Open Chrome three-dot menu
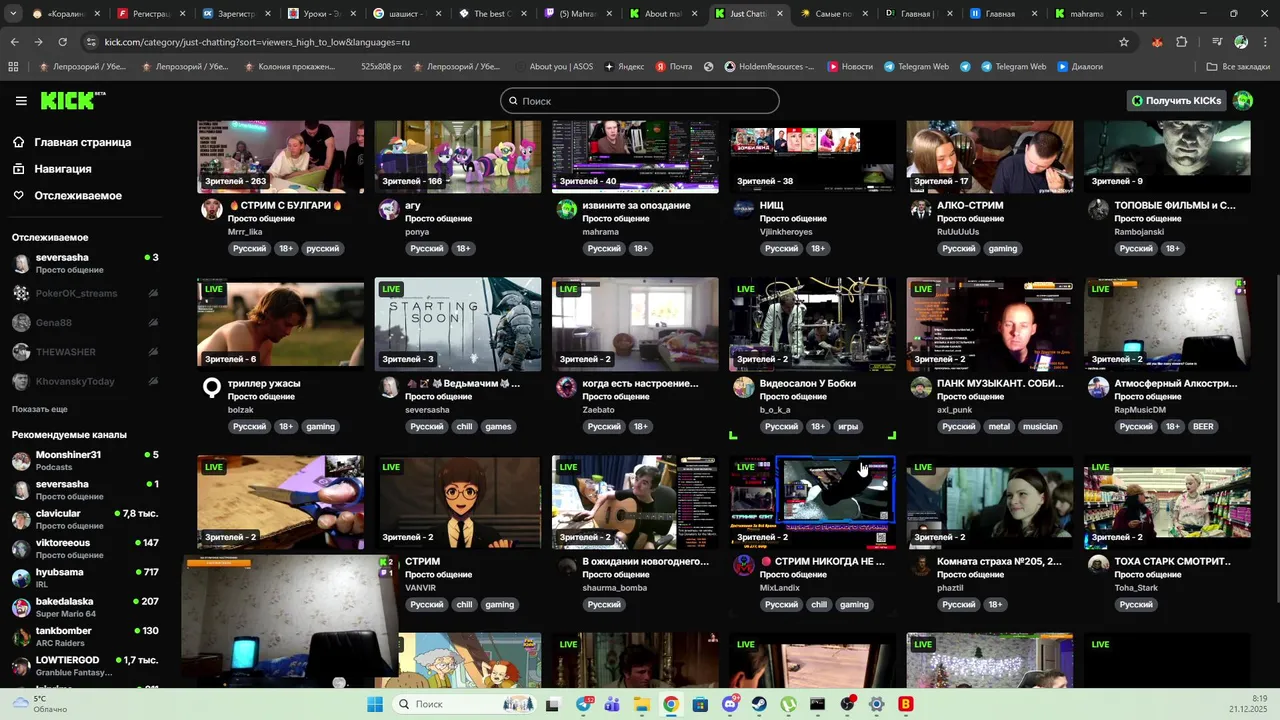The width and height of the screenshot is (1280, 720). click(1265, 42)
